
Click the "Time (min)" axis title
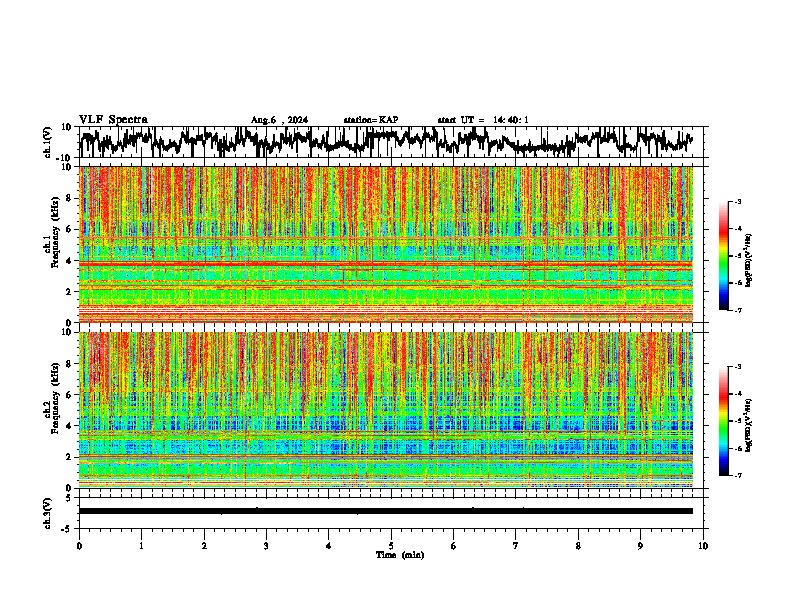click(x=400, y=555)
